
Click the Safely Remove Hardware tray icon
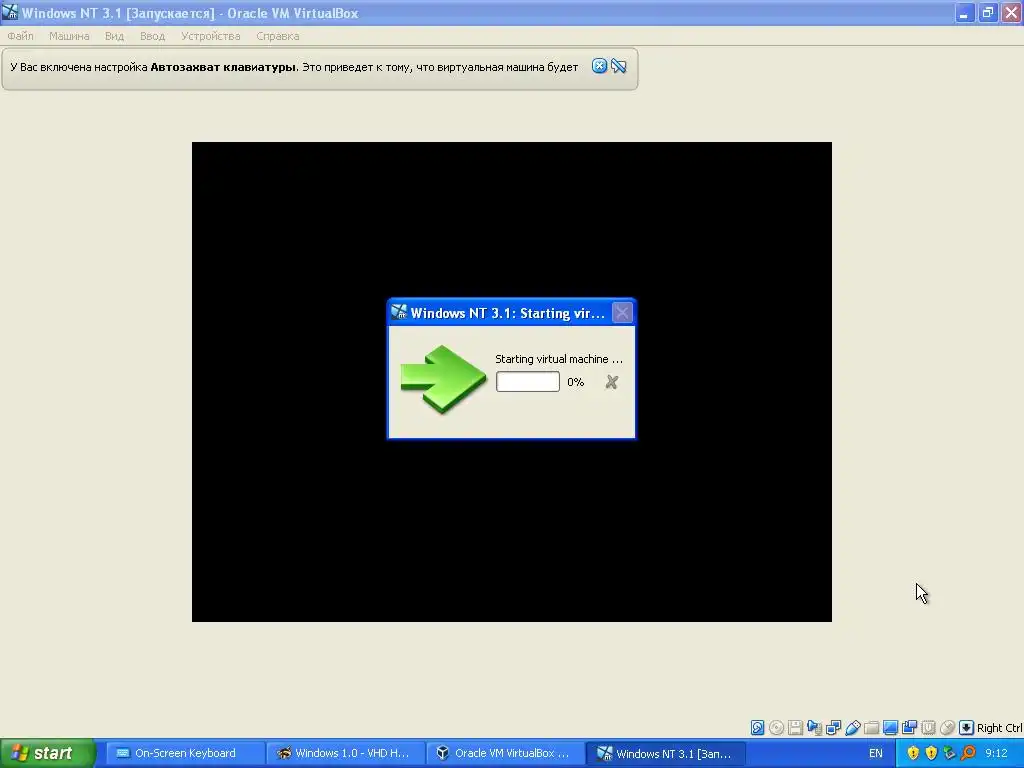click(x=950, y=753)
